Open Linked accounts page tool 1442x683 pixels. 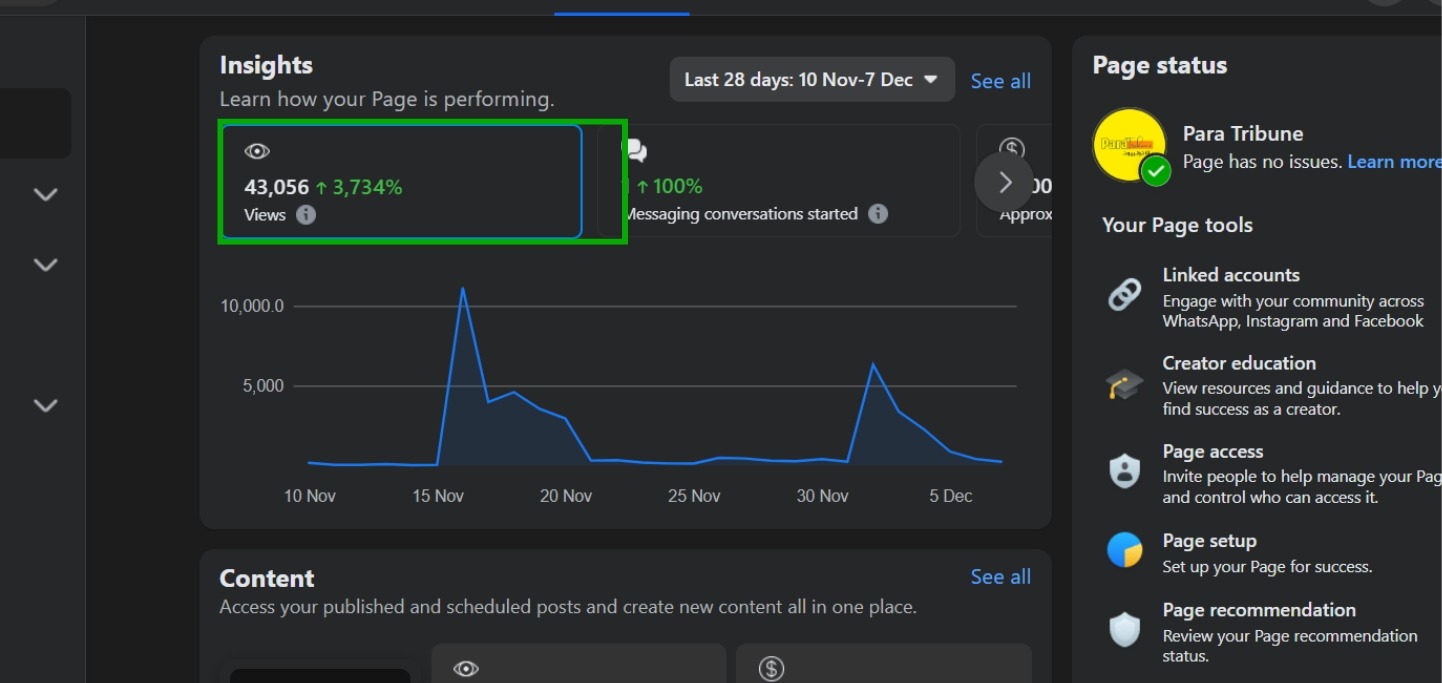click(x=1272, y=297)
